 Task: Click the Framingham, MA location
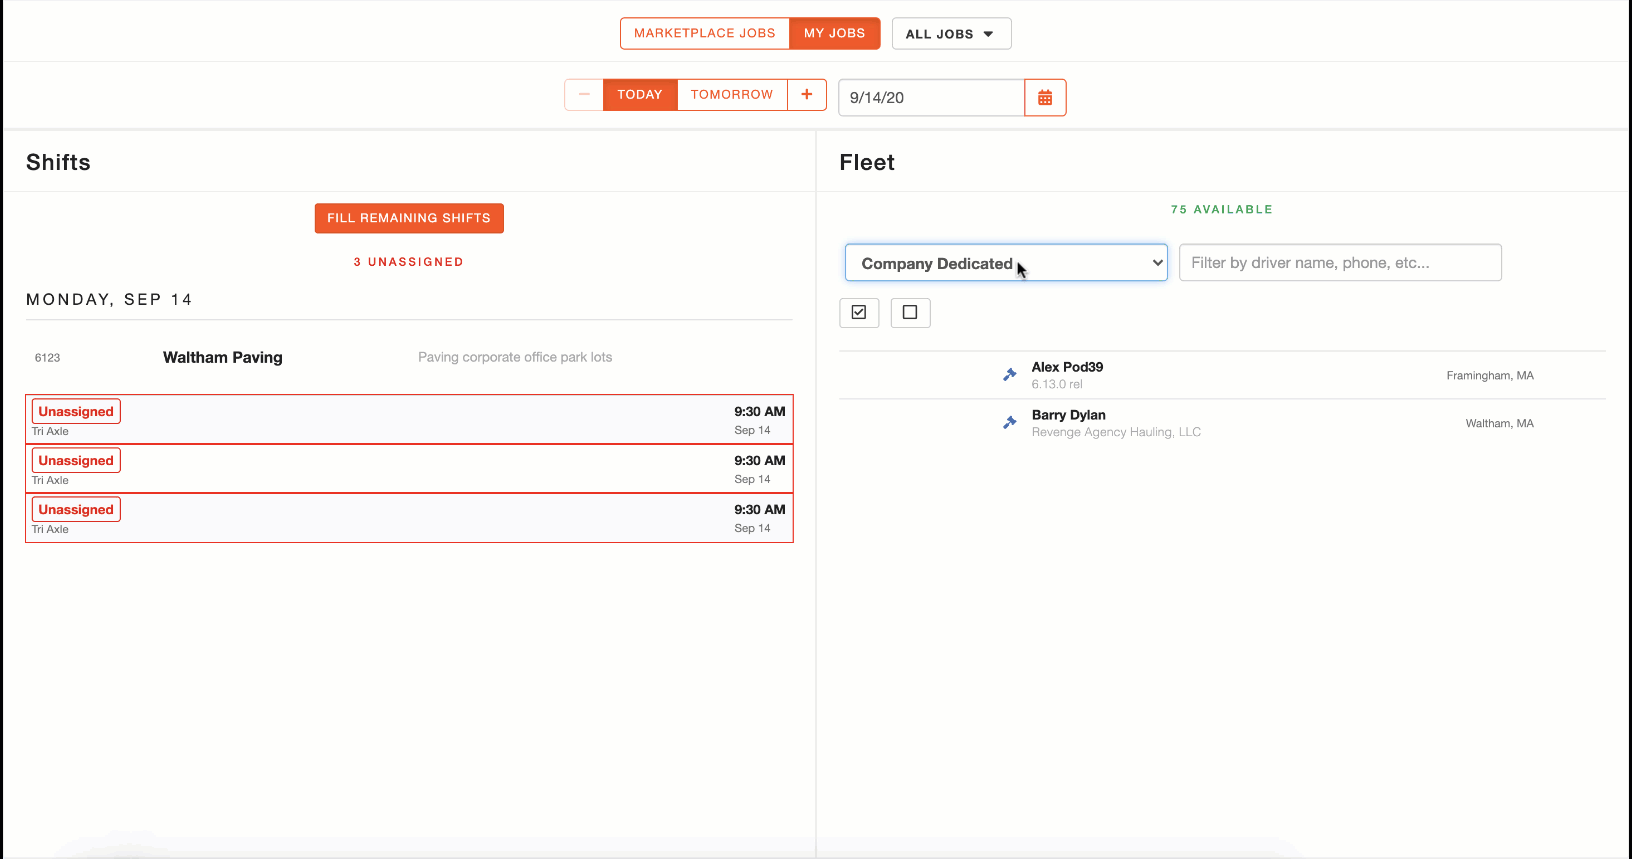(1490, 376)
